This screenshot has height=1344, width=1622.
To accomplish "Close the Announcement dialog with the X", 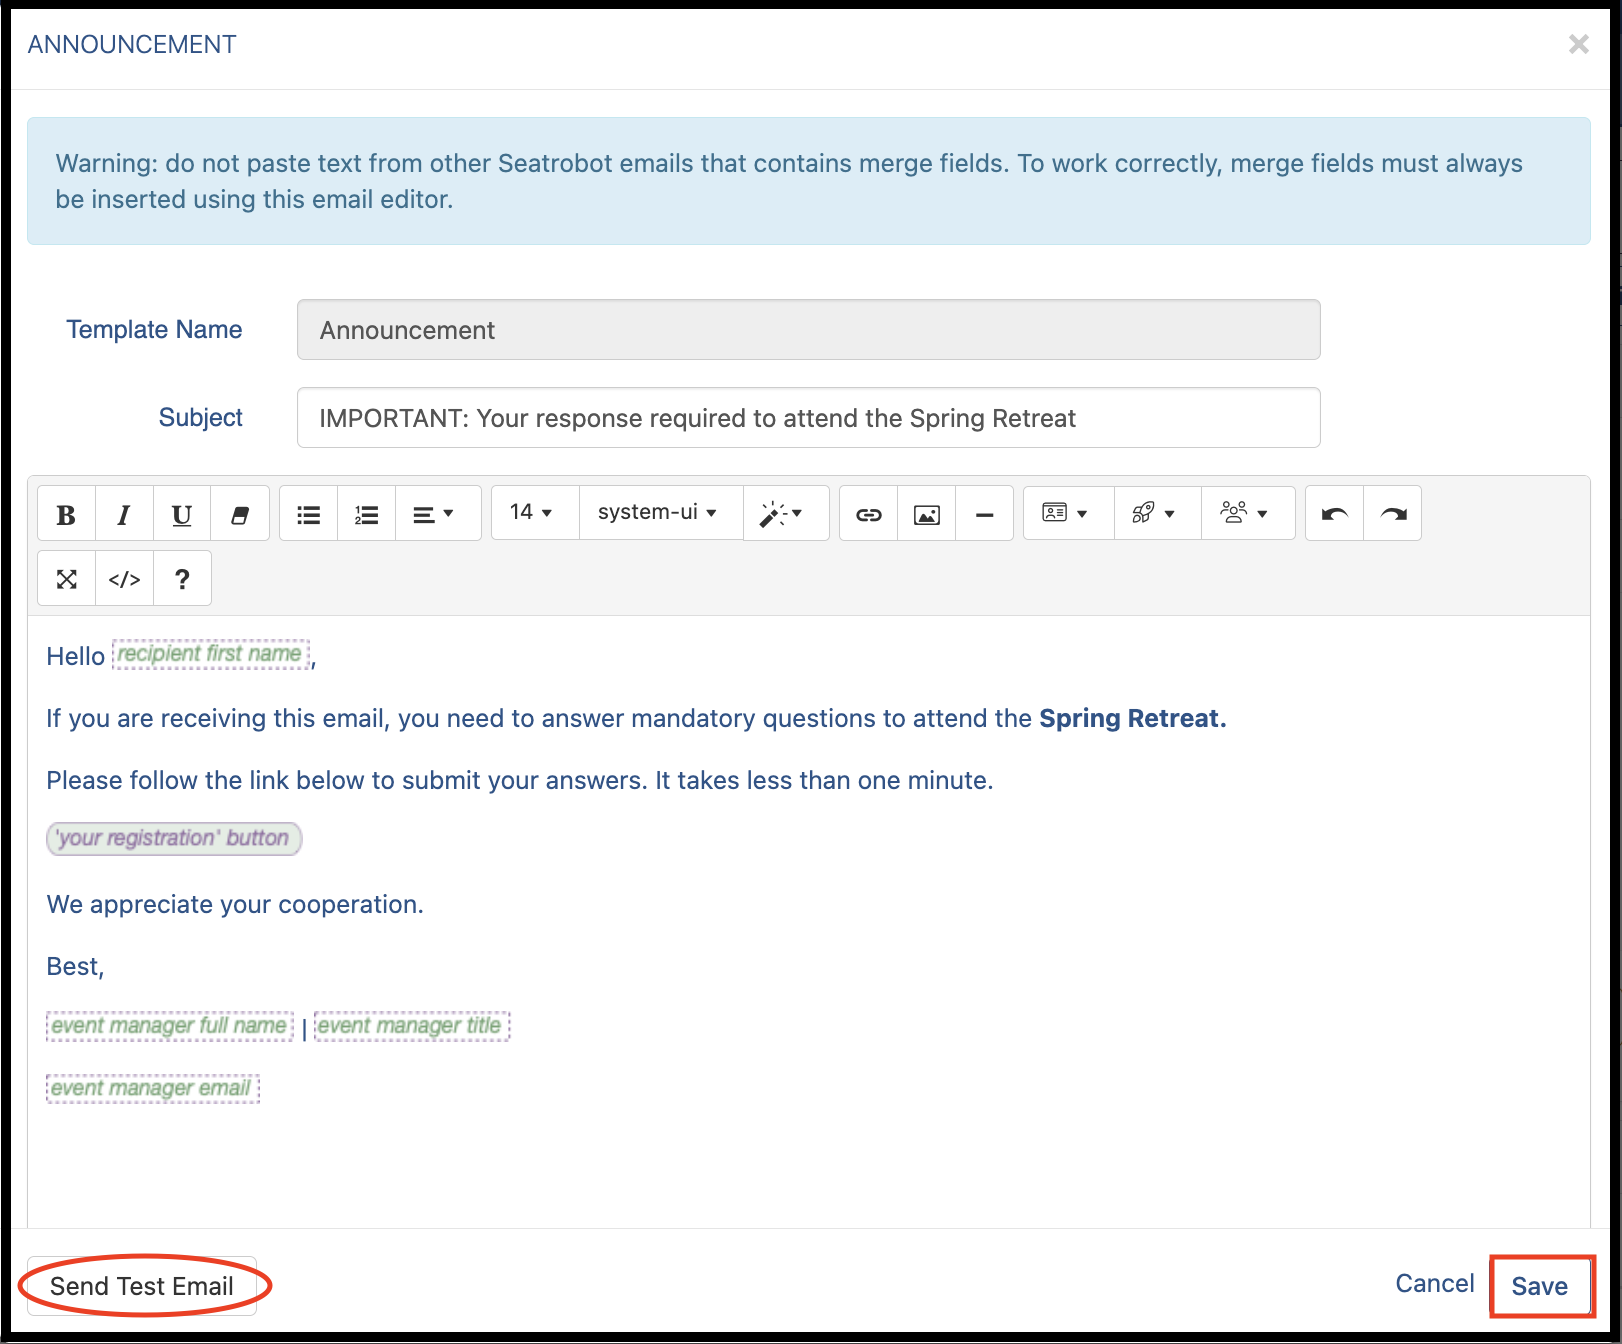I will tap(1578, 44).
